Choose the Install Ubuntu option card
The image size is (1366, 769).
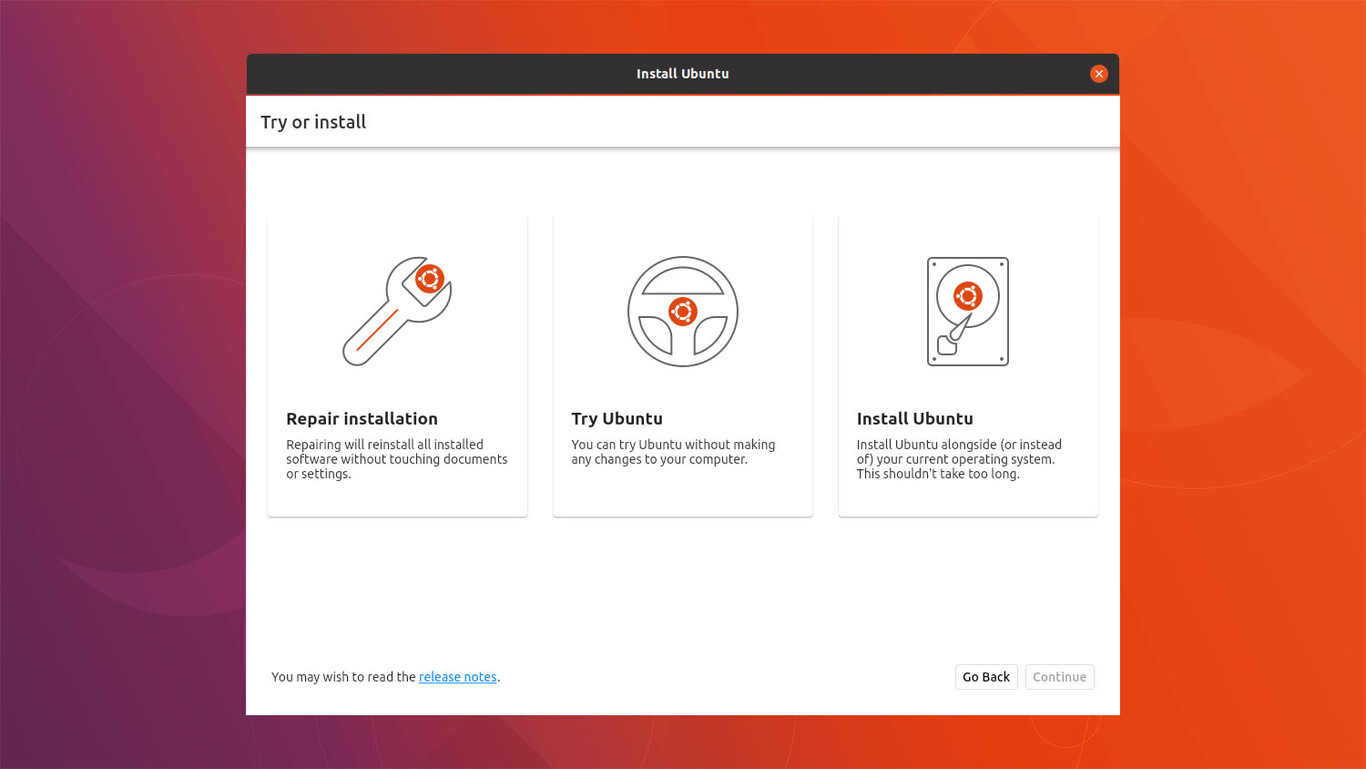pos(967,364)
